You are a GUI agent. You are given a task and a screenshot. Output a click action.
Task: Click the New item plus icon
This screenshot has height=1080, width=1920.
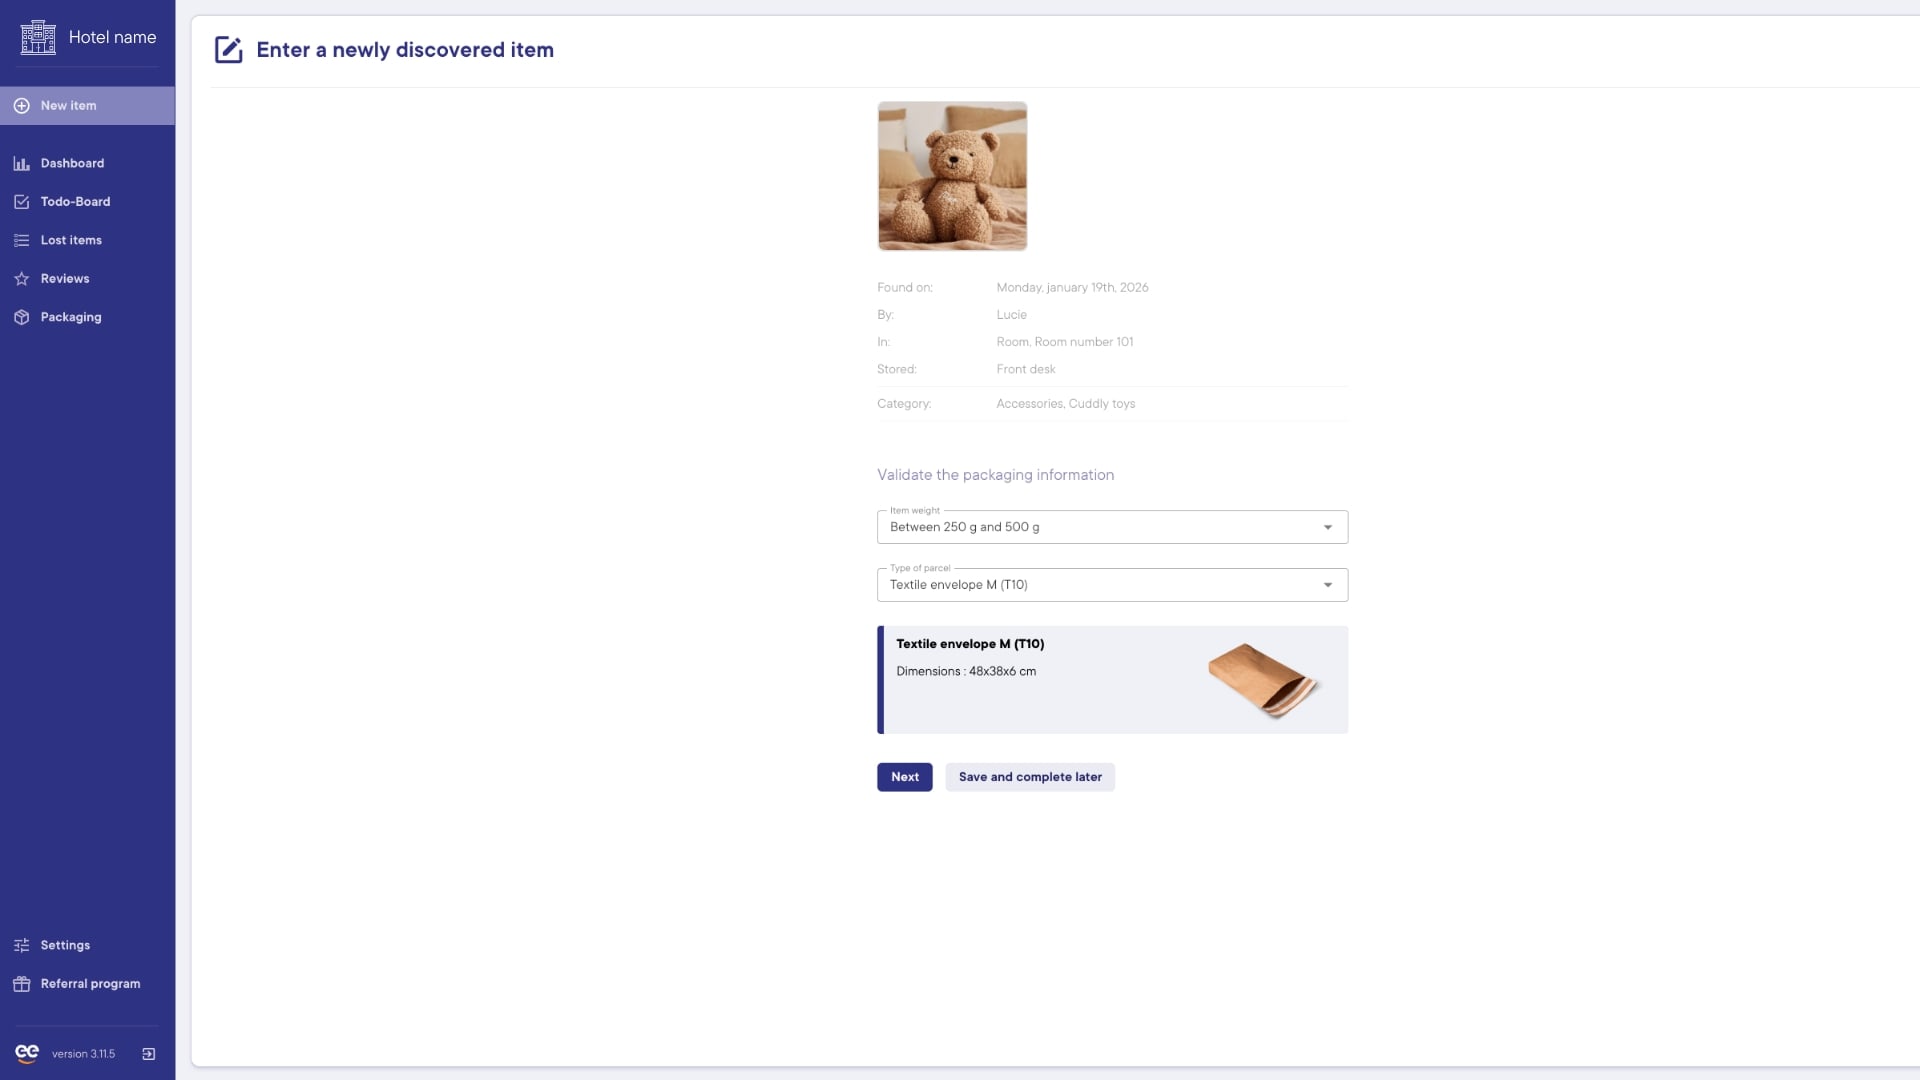(x=21, y=106)
